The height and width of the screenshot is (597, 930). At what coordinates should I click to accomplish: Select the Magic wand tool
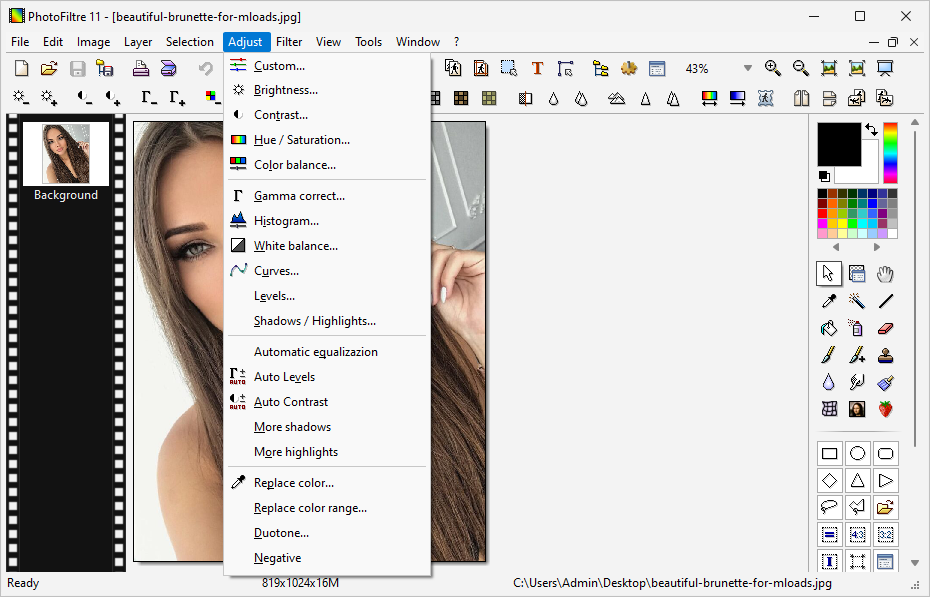(856, 300)
